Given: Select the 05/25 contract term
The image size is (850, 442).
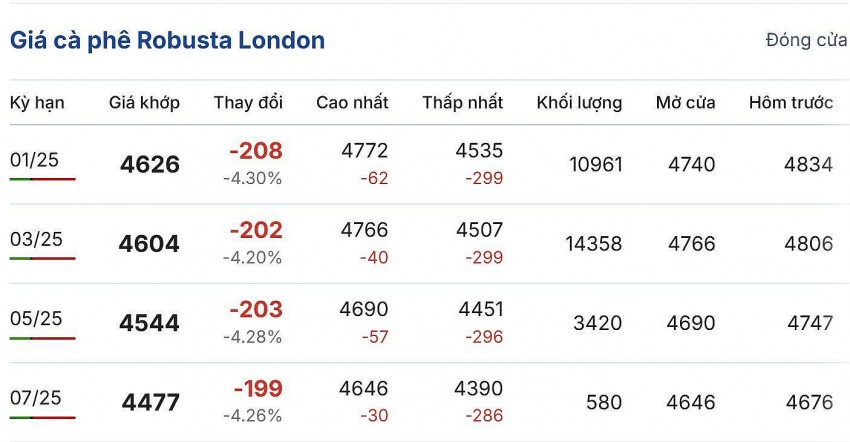Looking at the screenshot, I should click(36, 318).
